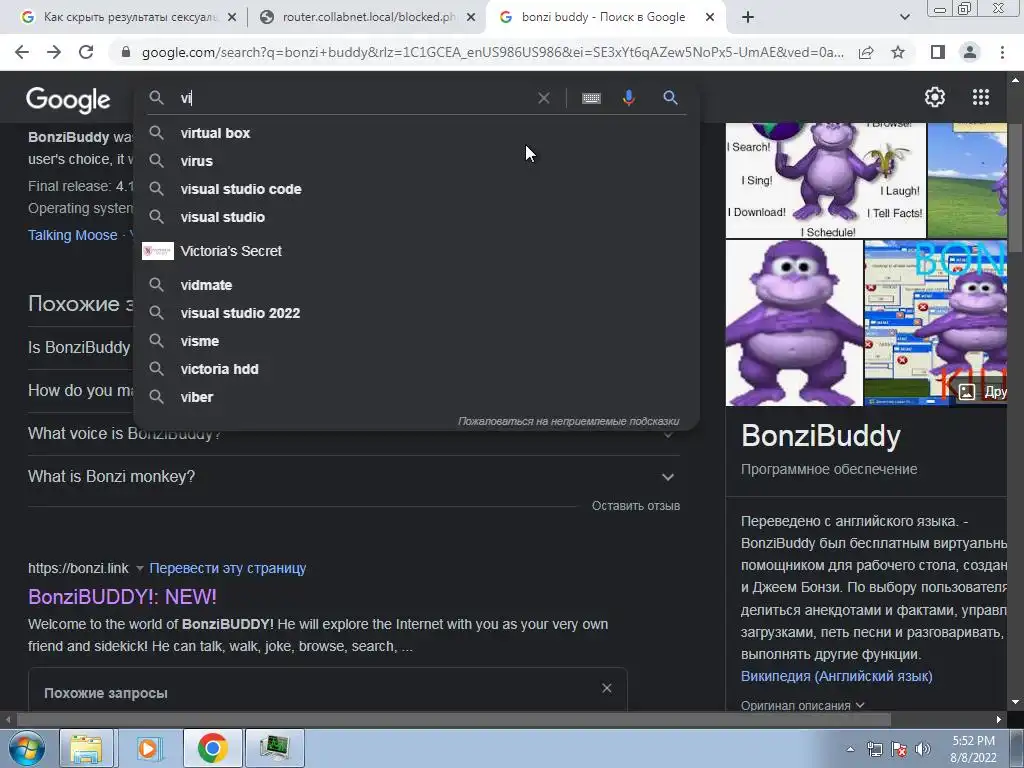The width and height of the screenshot is (1024, 768).
Task: Choose the 'virtual box' suggestion
Action: (417, 133)
